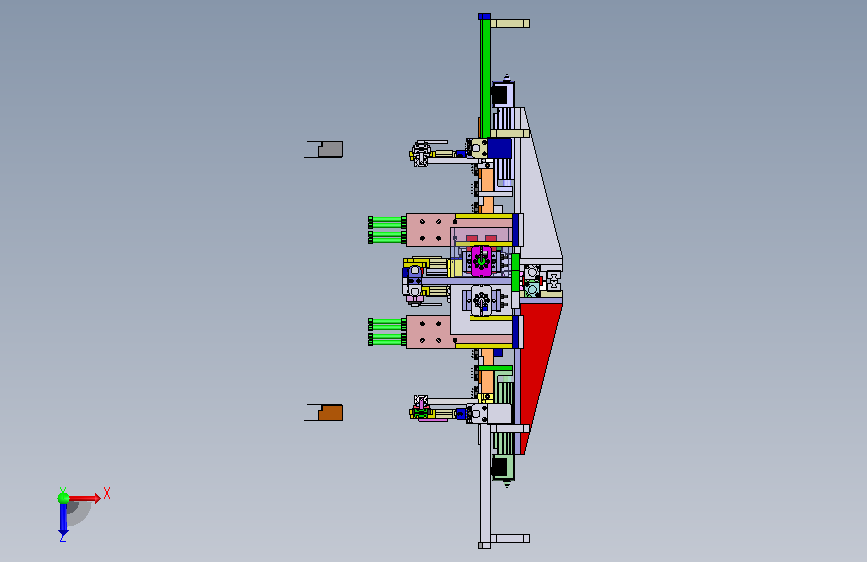Viewport: 867px width, 562px height.
Task: Select the upper pink mounting block
Action: coord(431,230)
